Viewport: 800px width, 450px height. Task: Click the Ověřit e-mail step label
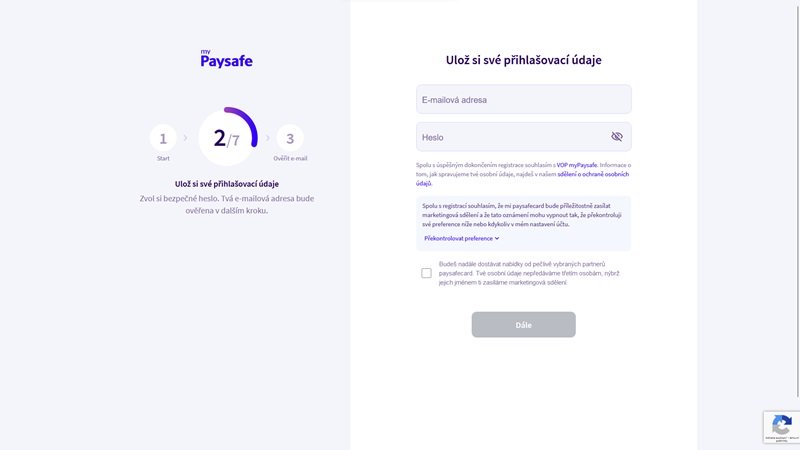(x=290, y=158)
